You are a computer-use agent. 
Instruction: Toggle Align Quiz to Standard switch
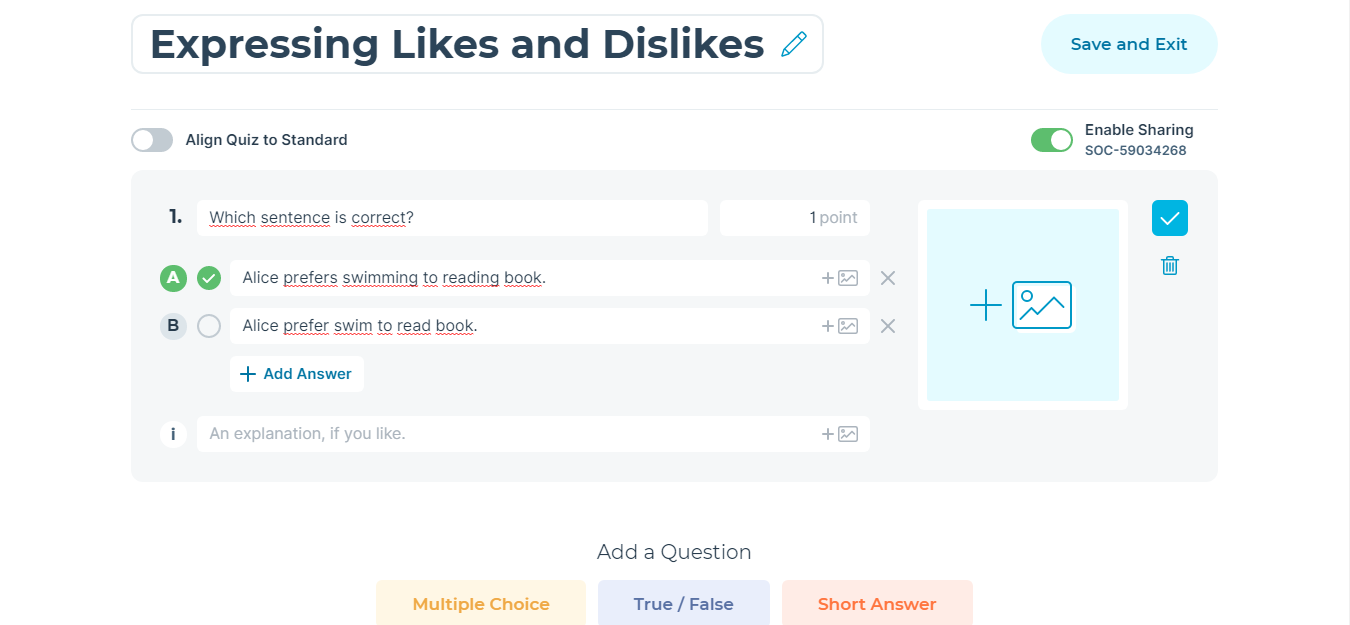click(x=152, y=140)
